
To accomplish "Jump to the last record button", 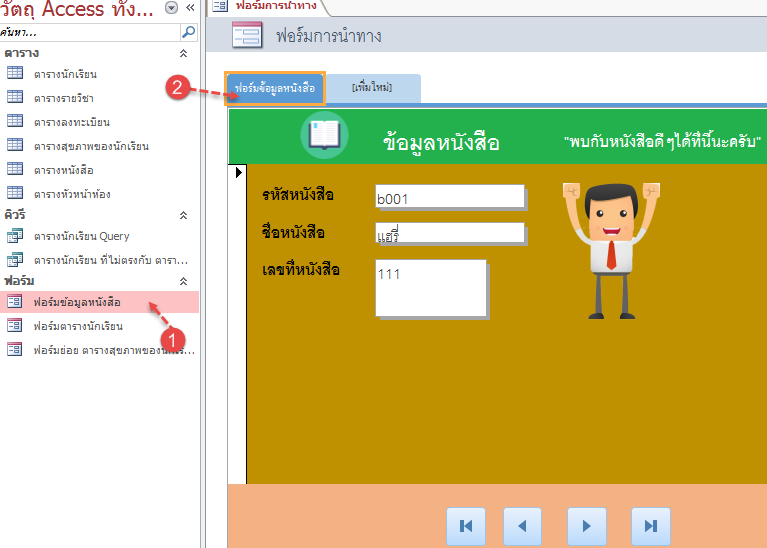I will pyautogui.click(x=651, y=525).
